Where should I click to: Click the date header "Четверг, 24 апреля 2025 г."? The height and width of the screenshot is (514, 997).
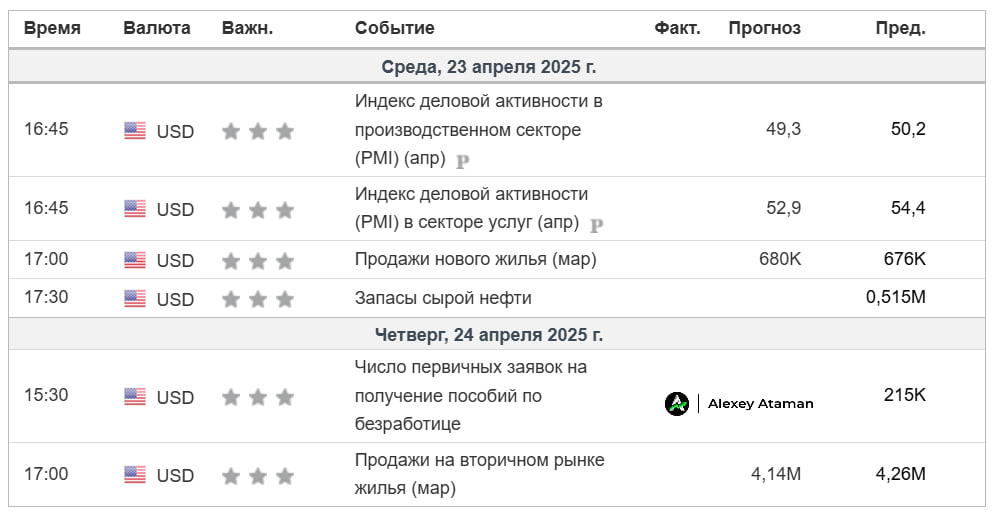[489, 335]
